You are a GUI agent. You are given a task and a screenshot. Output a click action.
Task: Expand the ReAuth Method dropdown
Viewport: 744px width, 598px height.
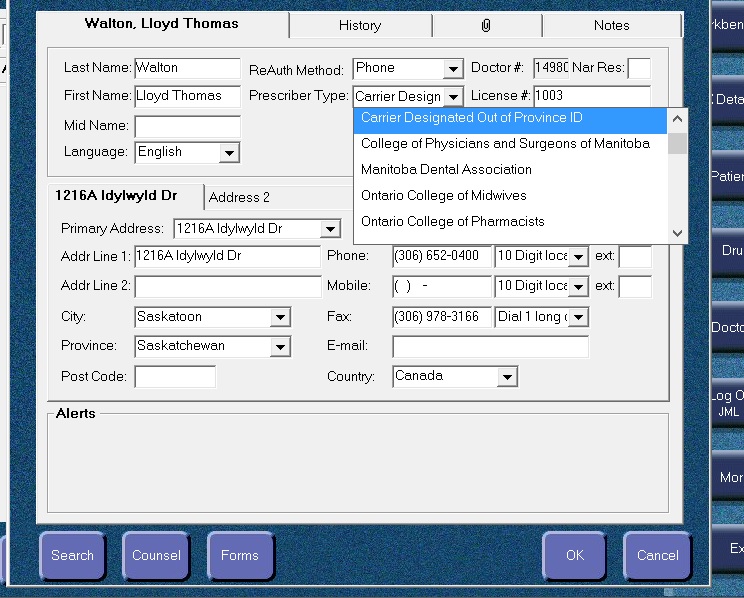pyautogui.click(x=453, y=69)
